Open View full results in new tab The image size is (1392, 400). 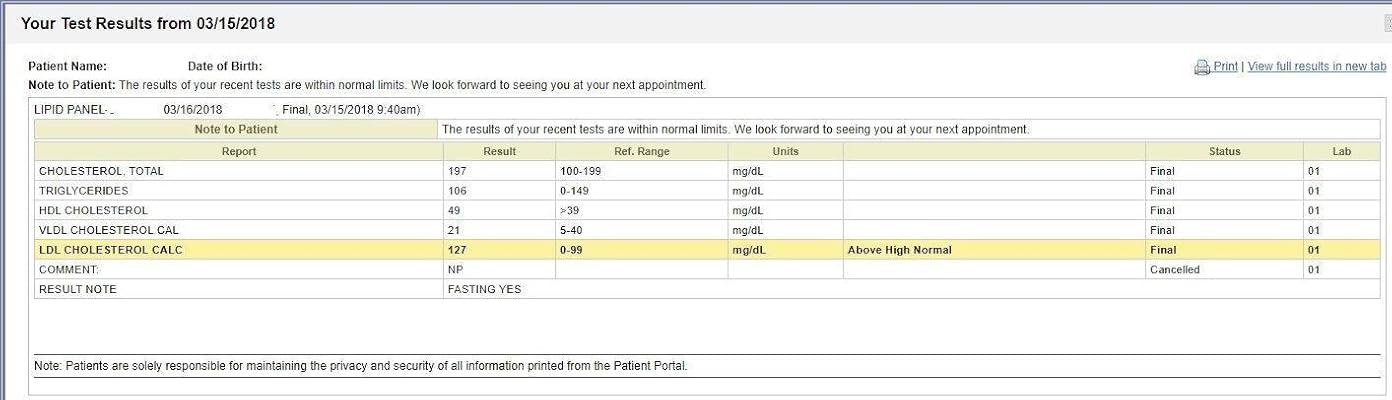(1316, 67)
